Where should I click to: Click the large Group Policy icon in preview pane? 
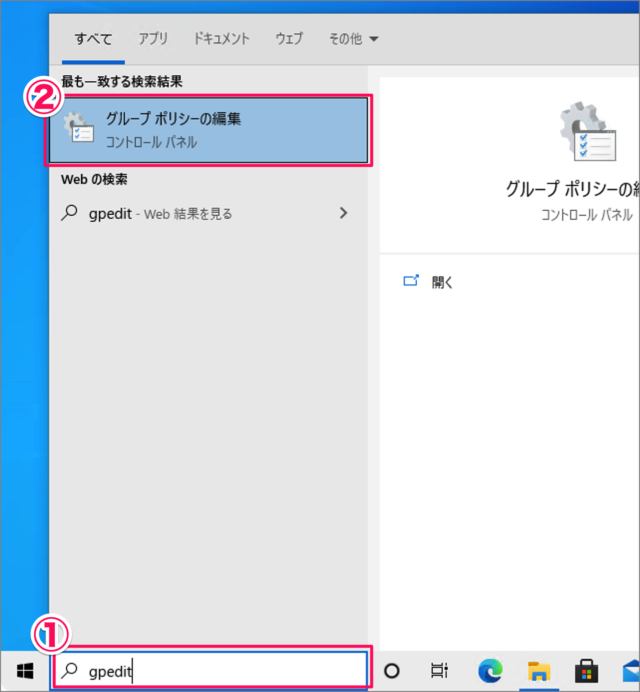point(586,132)
